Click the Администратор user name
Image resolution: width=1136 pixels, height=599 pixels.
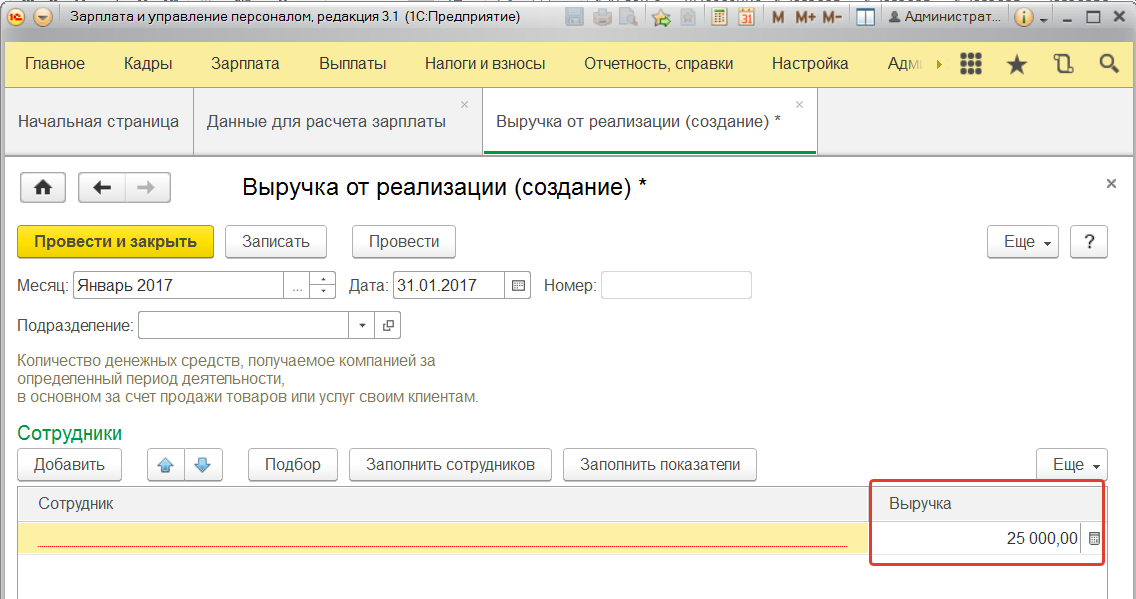coord(945,17)
